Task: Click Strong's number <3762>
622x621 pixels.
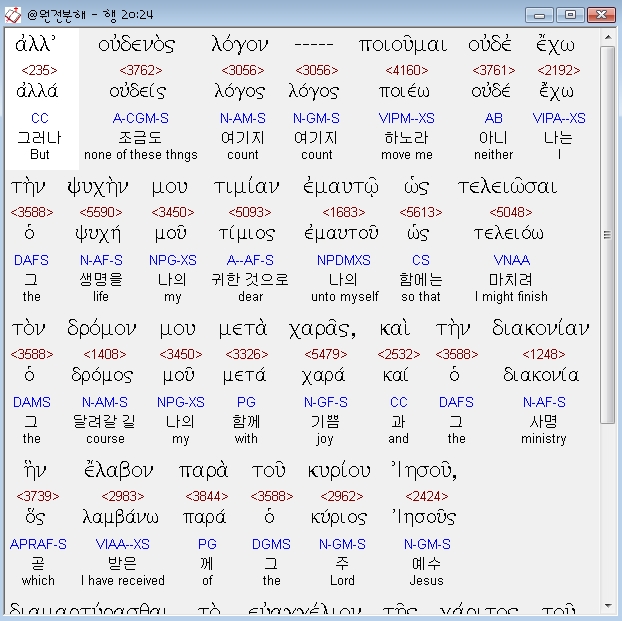Action: coord(141,70)
